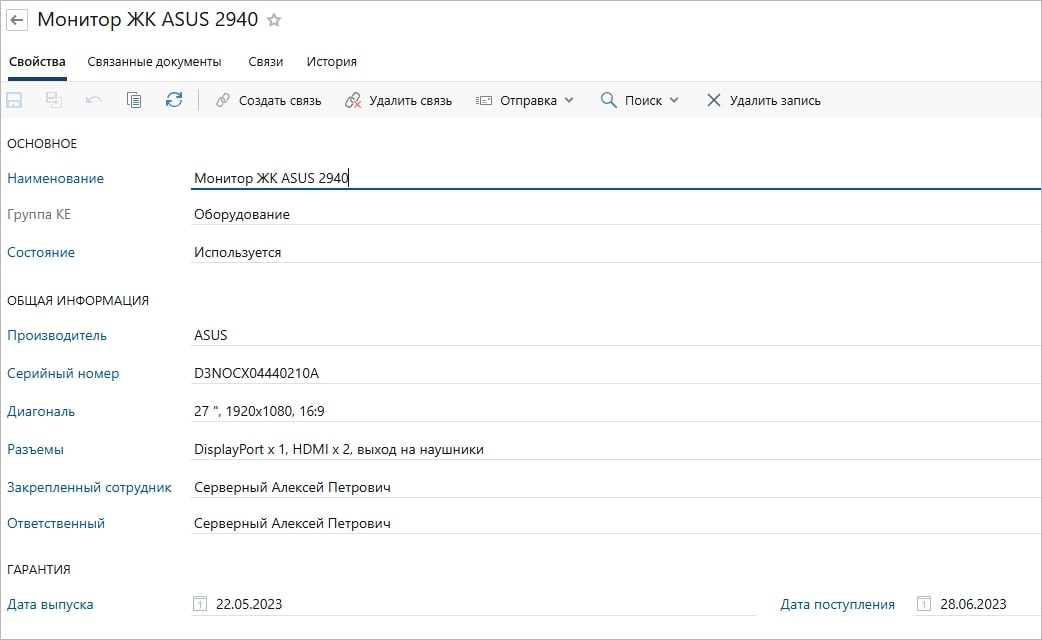Image resolution: width=1042 pixels, height=640 pixels.
Task: Click Создать связь button
Action: pos(269,100)
